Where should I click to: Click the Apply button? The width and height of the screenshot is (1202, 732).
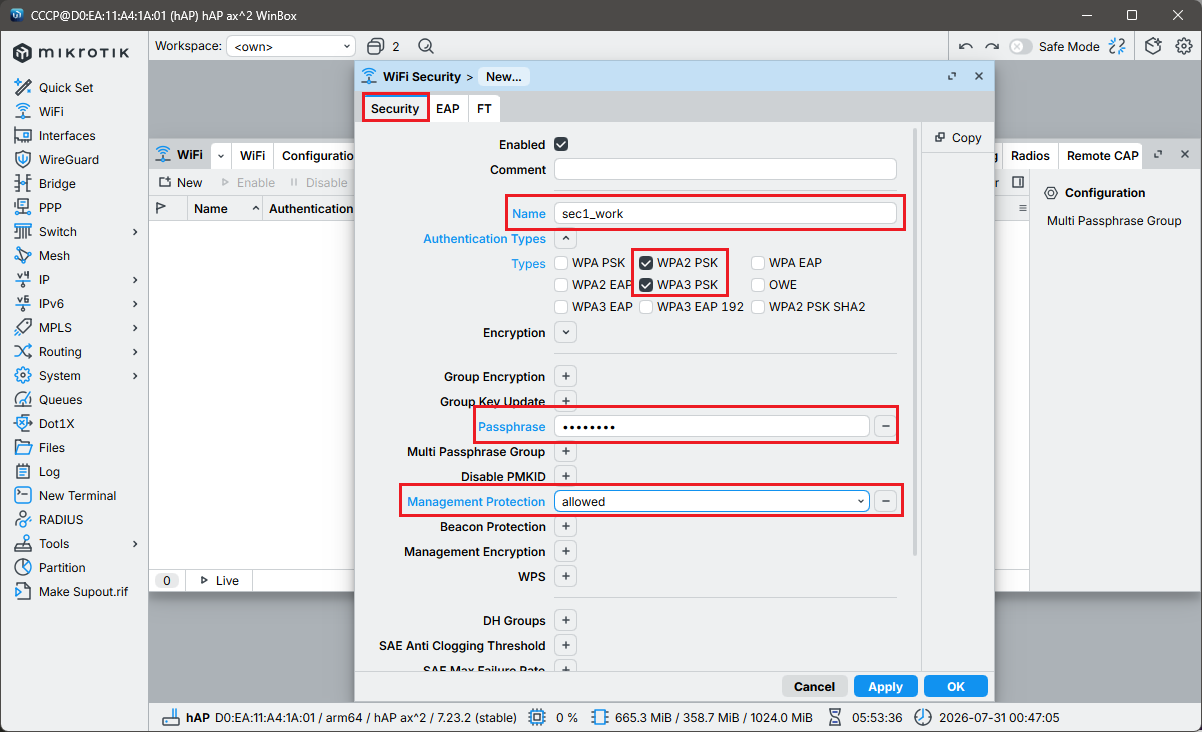[885, 686]
